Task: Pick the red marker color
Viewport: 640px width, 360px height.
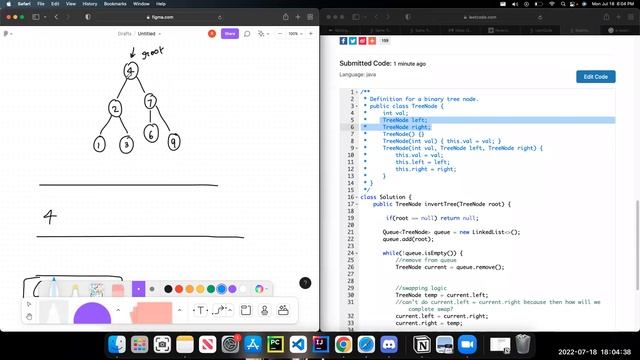Action: [x=179, y=289]
